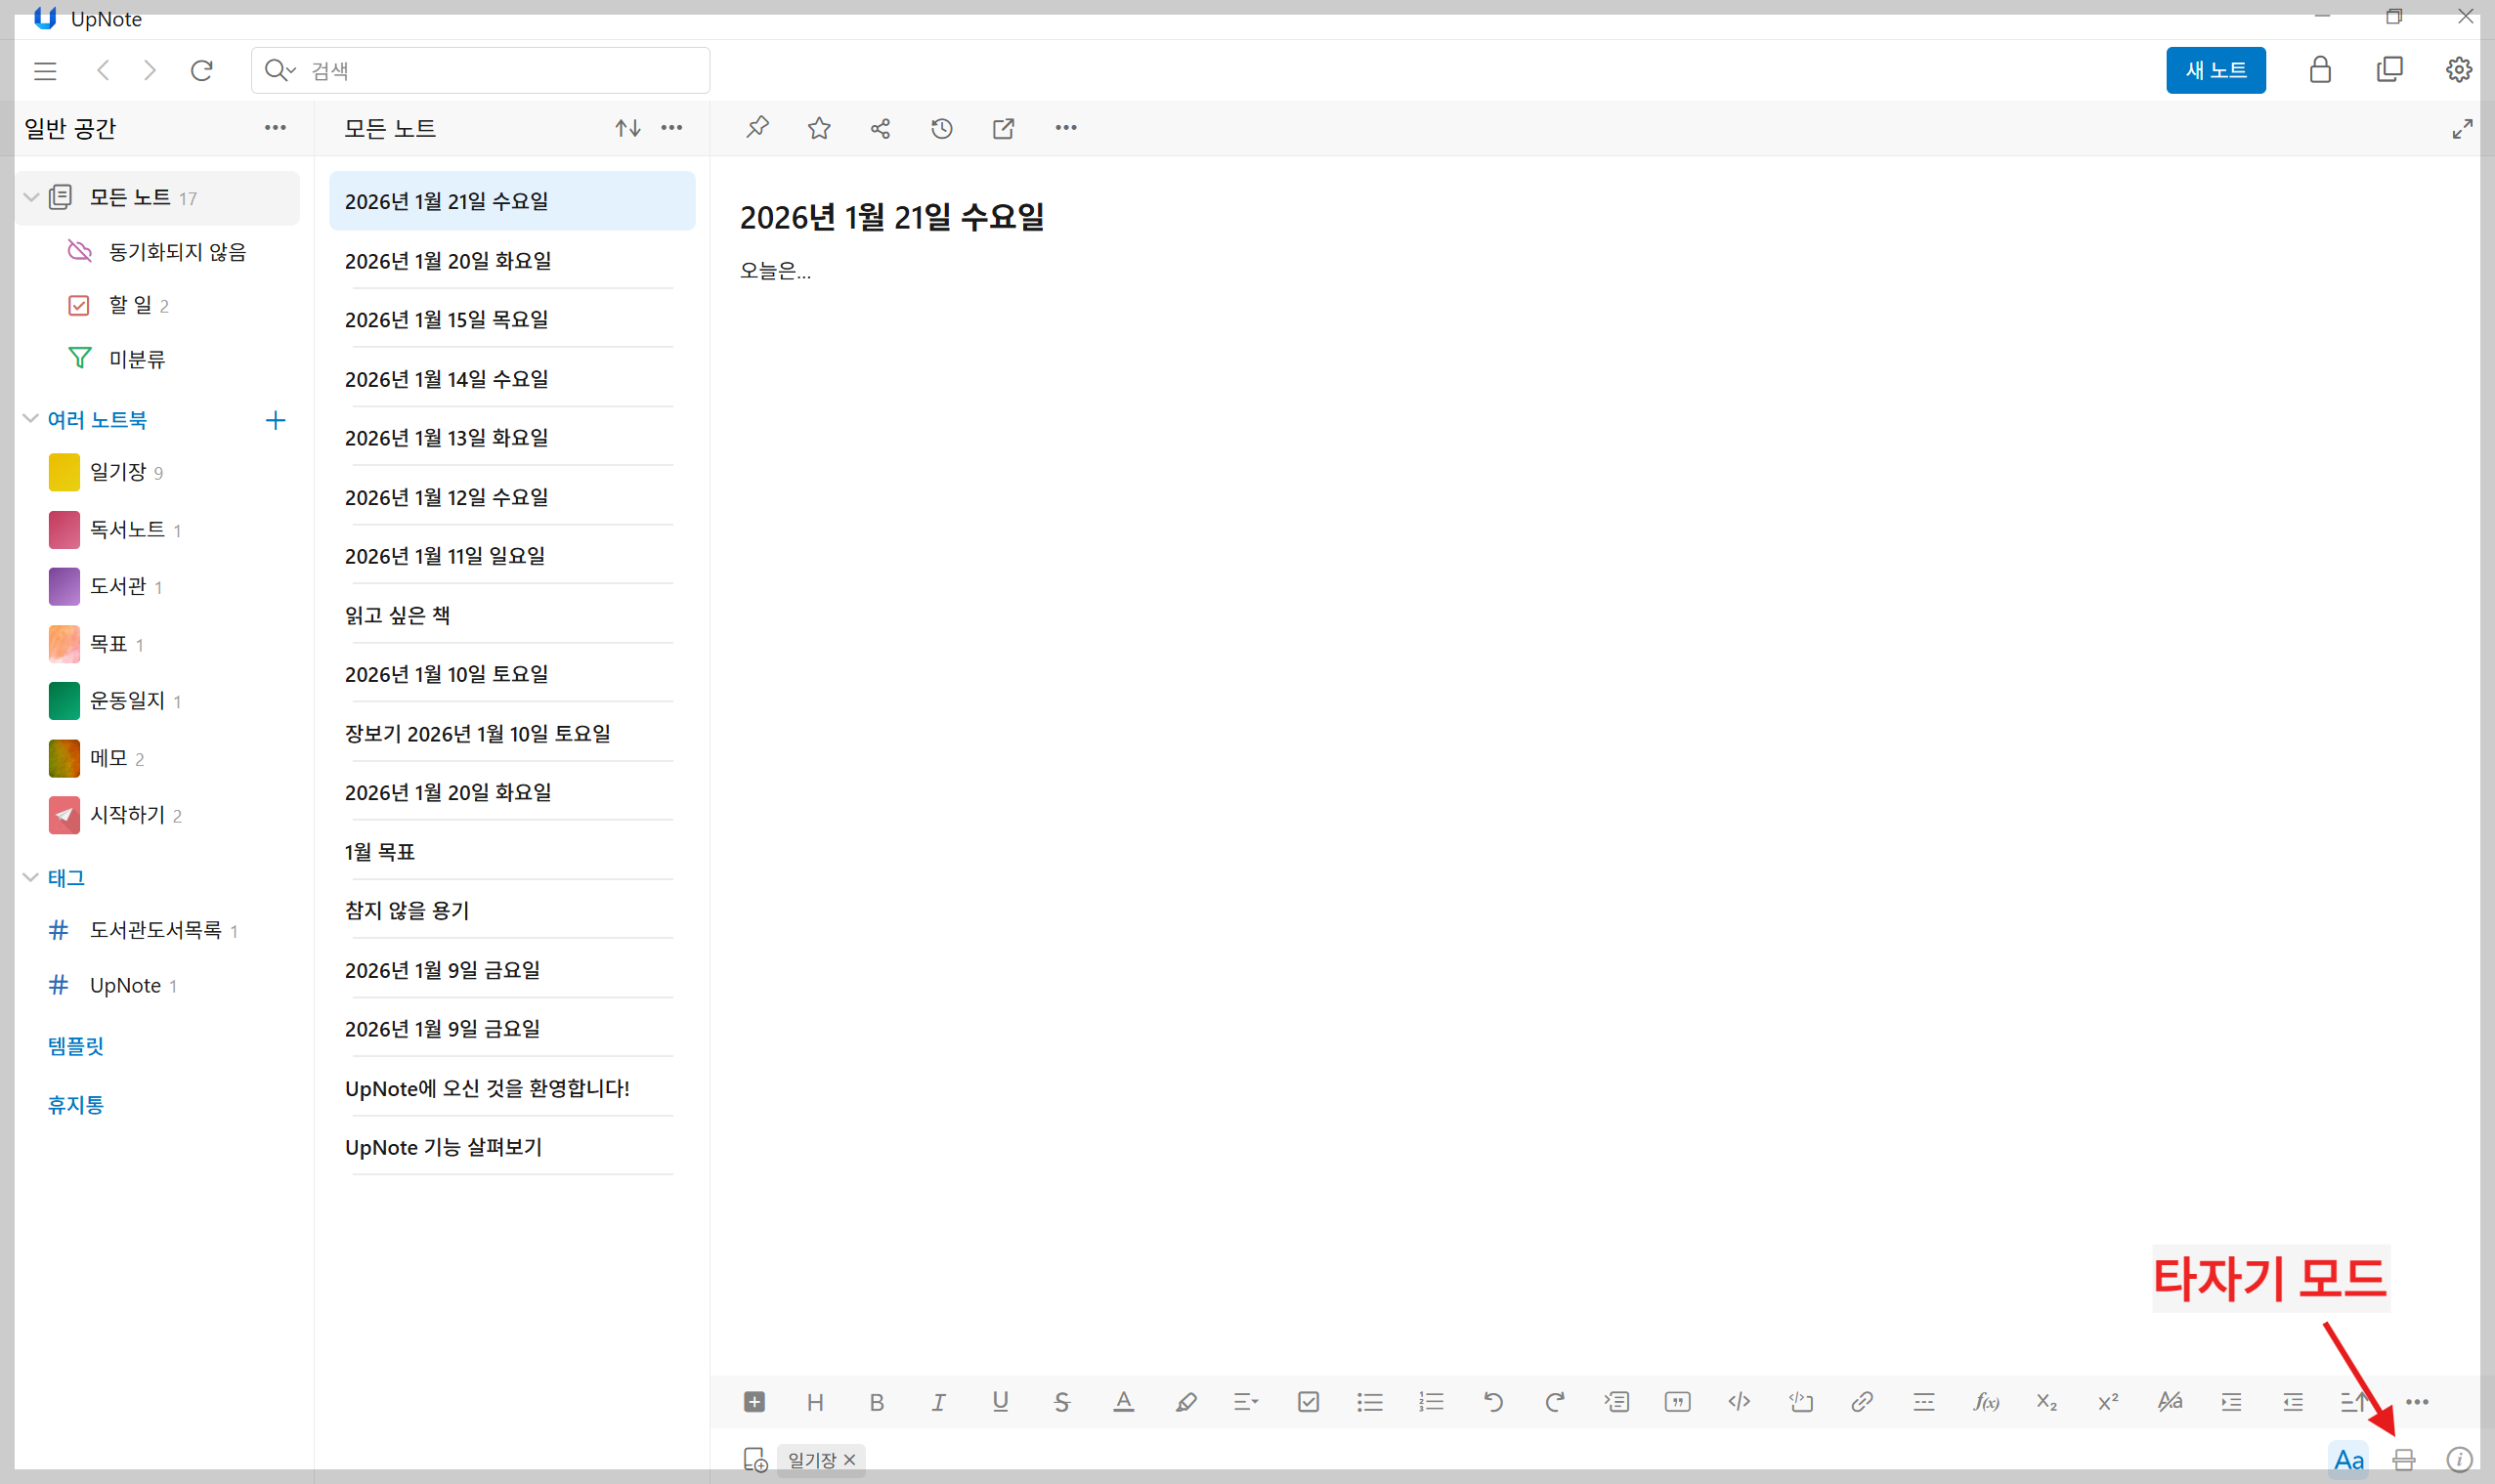This screenshot has width=2495, height=1484.
Task: Open note in new window
Action: (1003, 128)
